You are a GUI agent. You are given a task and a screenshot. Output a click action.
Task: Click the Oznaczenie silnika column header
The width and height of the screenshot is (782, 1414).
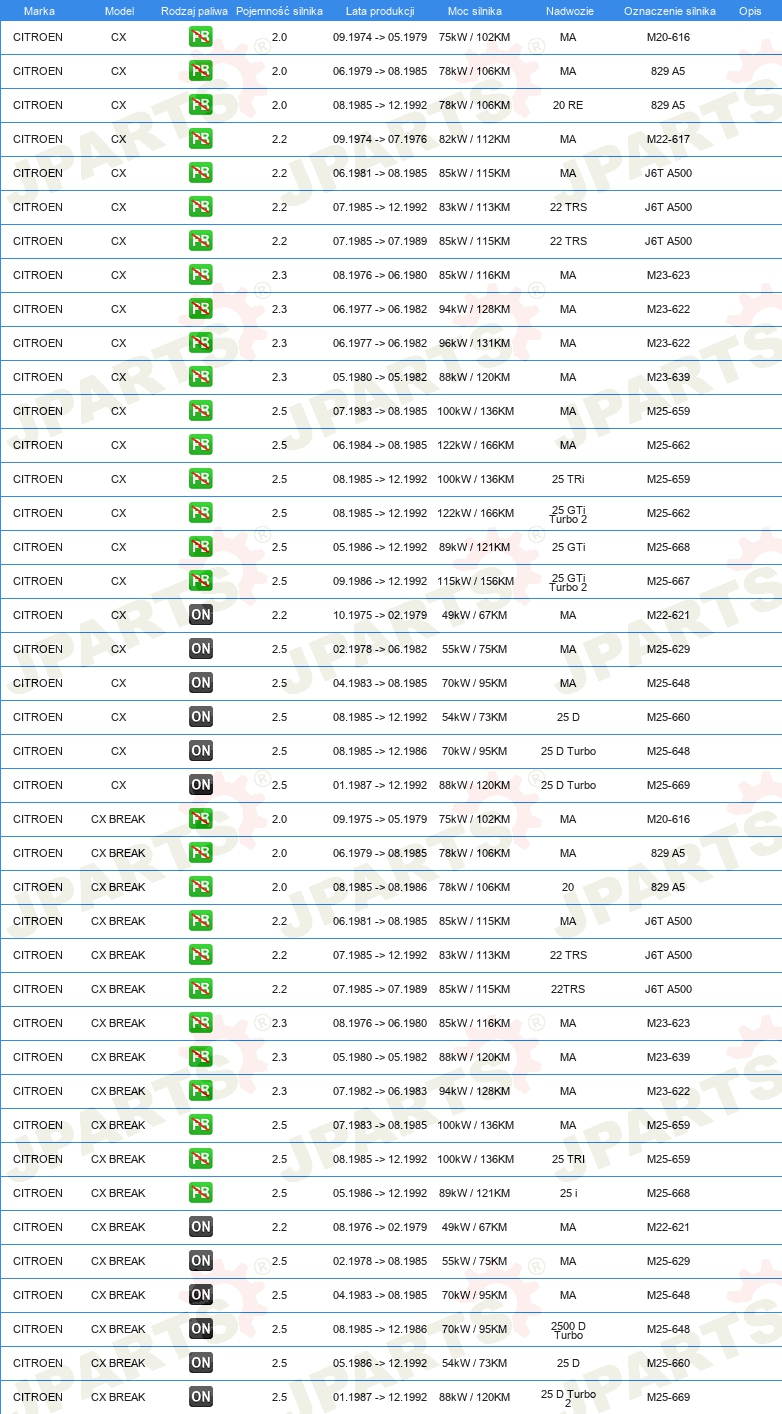pos(670,11)
